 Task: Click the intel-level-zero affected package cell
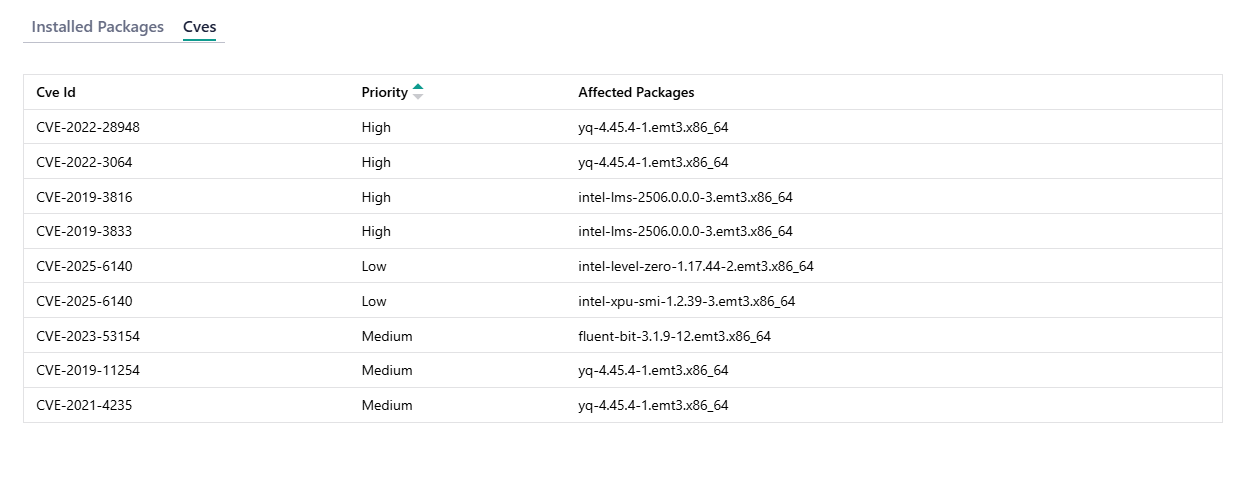695,266
